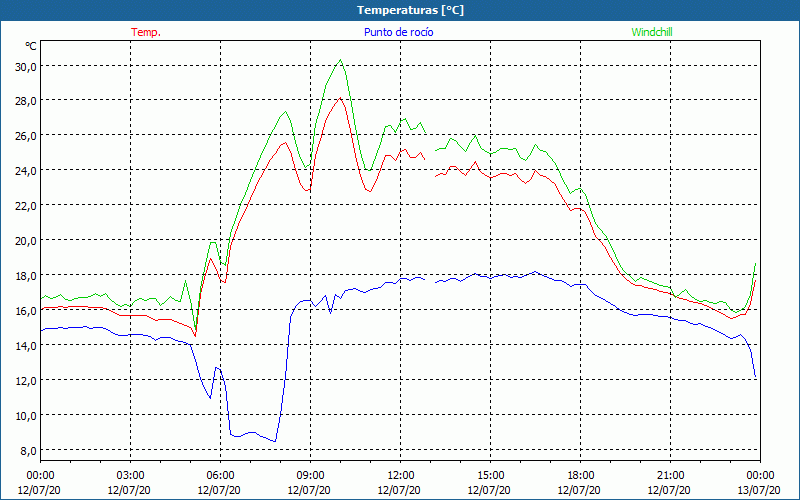
Task: Click the 28,0 y-axis value
Action: click(x=26, y=101)
